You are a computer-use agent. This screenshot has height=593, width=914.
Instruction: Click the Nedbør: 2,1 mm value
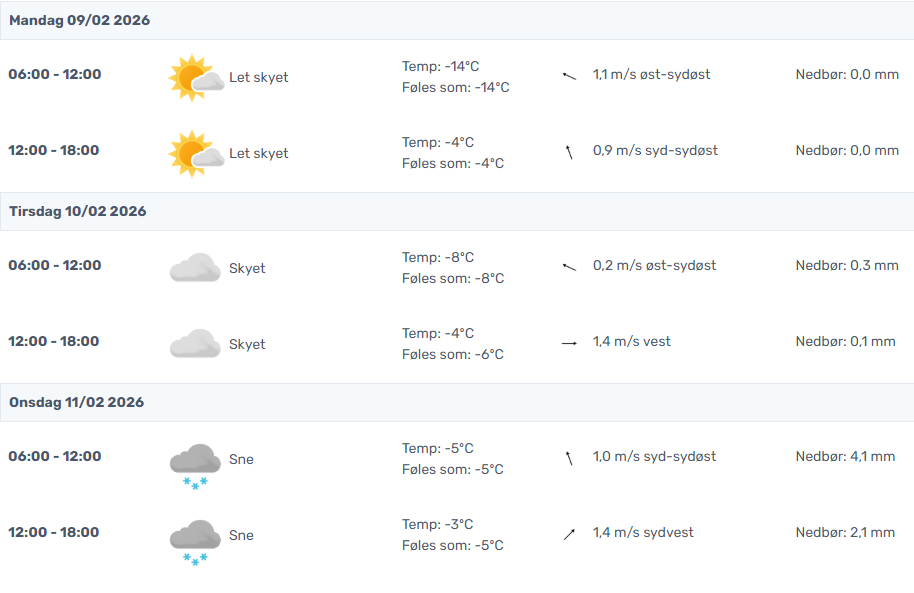click(x=845, y=533)
